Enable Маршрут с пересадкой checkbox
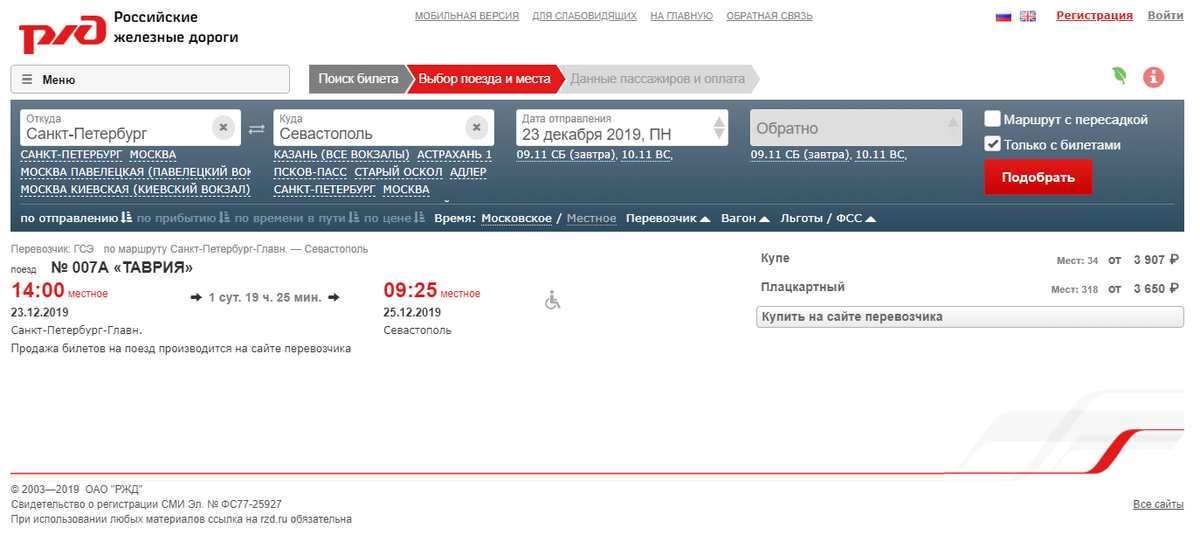 point(993,119)
